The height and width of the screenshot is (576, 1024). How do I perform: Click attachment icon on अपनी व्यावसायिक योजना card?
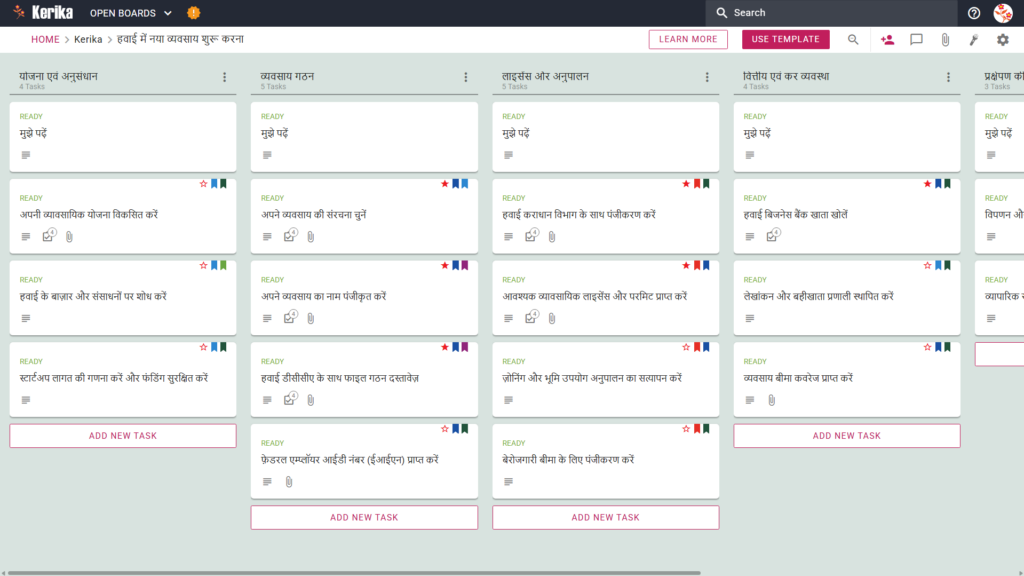tap(69, 237)
